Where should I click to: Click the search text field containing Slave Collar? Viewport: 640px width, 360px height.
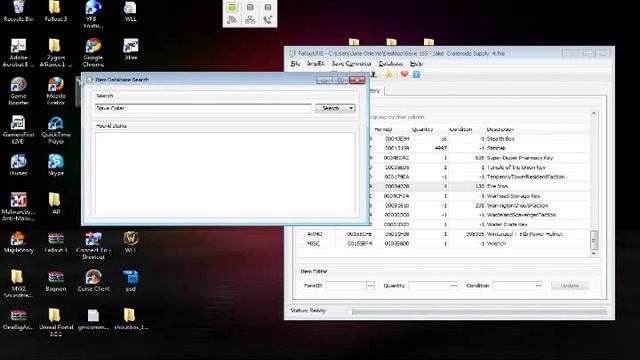(x=203, y=108)
